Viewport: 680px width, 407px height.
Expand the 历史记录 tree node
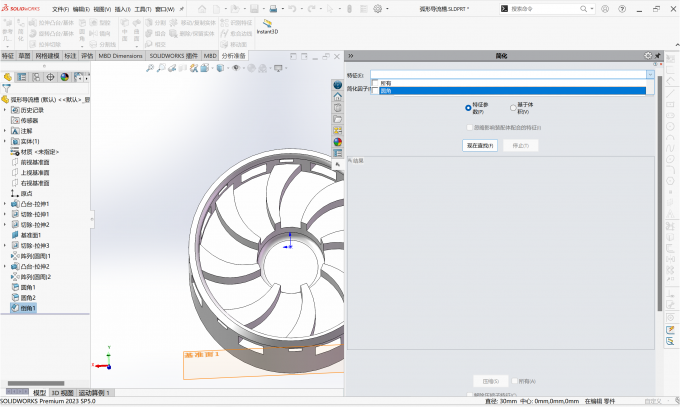5,110
